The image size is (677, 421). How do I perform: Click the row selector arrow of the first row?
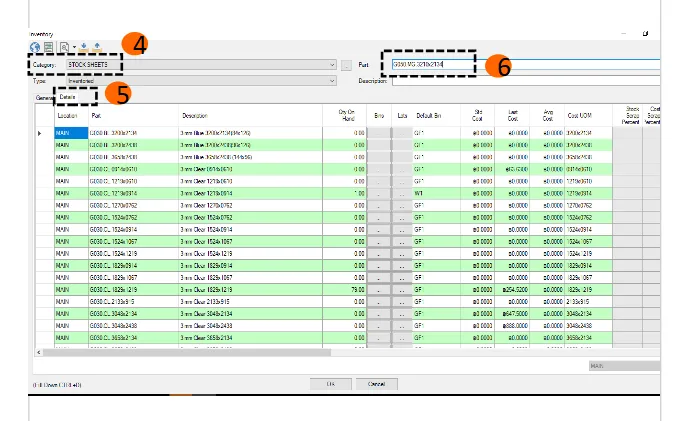click(40, 133)
